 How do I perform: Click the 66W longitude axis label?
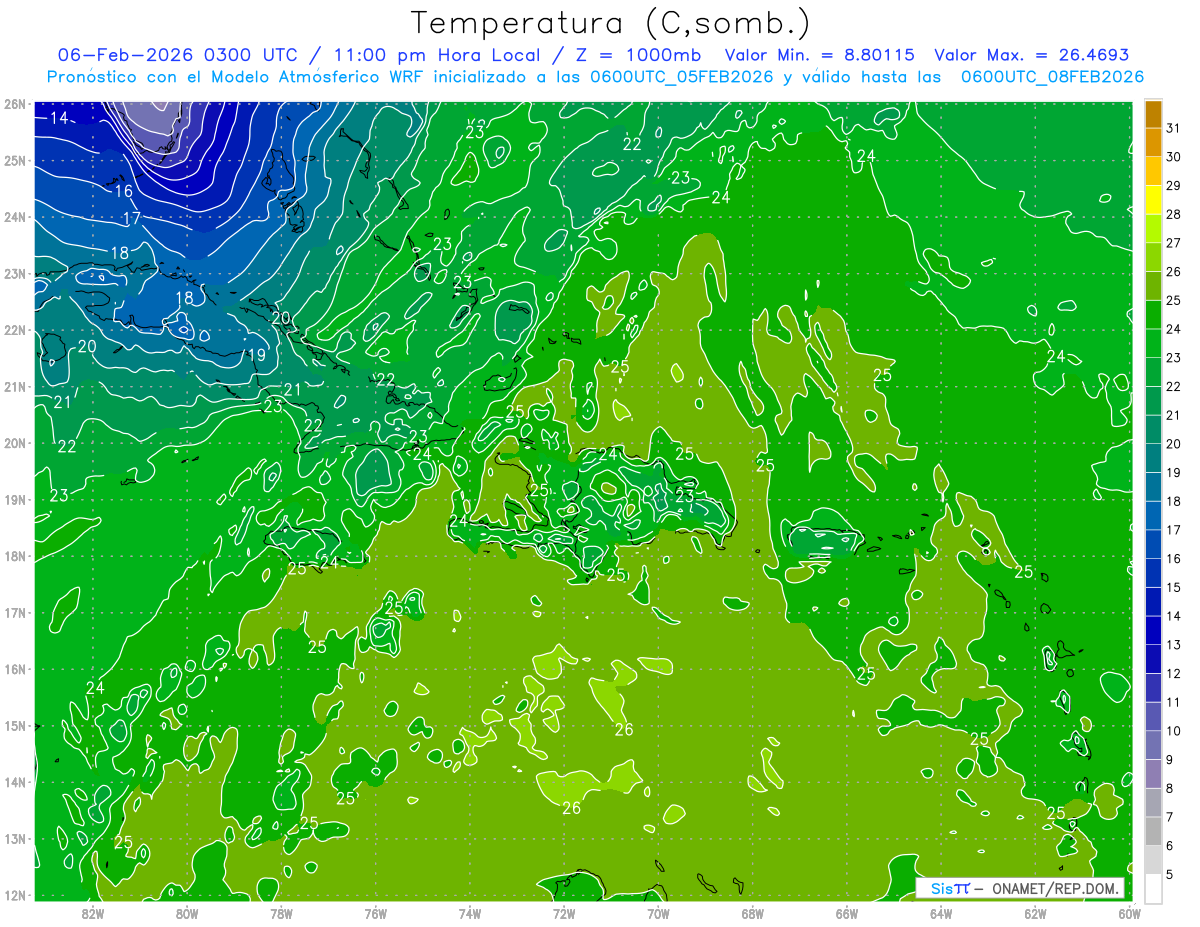846,913
